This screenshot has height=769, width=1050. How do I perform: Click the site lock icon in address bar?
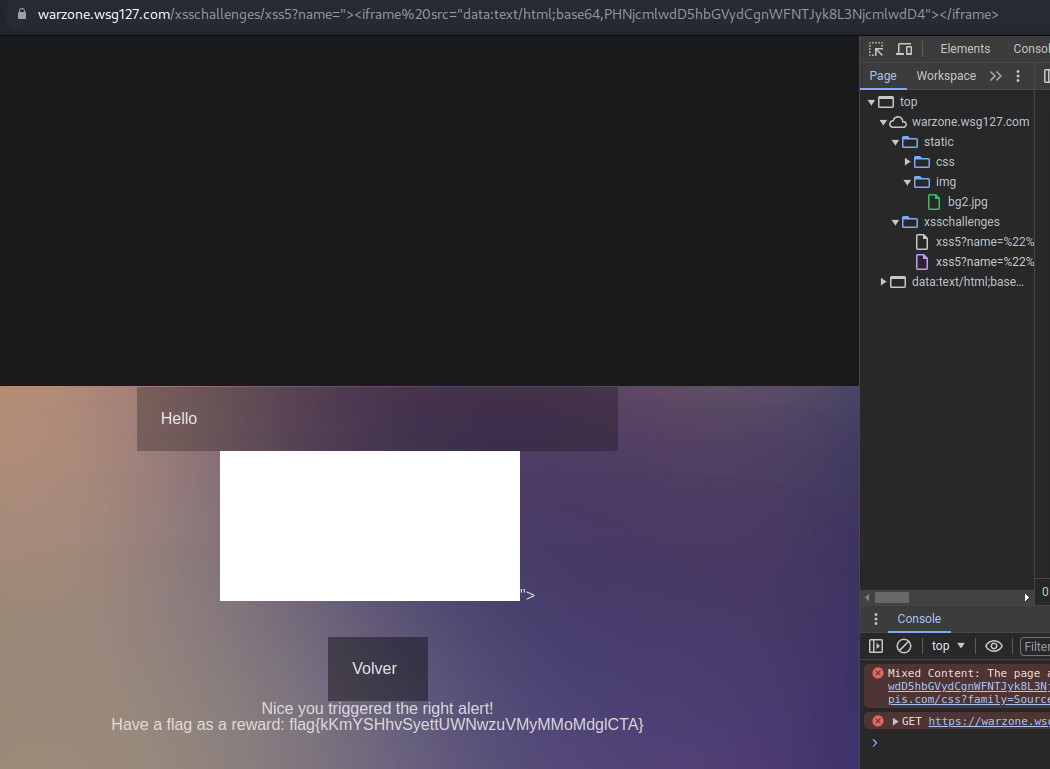[22, 15]
